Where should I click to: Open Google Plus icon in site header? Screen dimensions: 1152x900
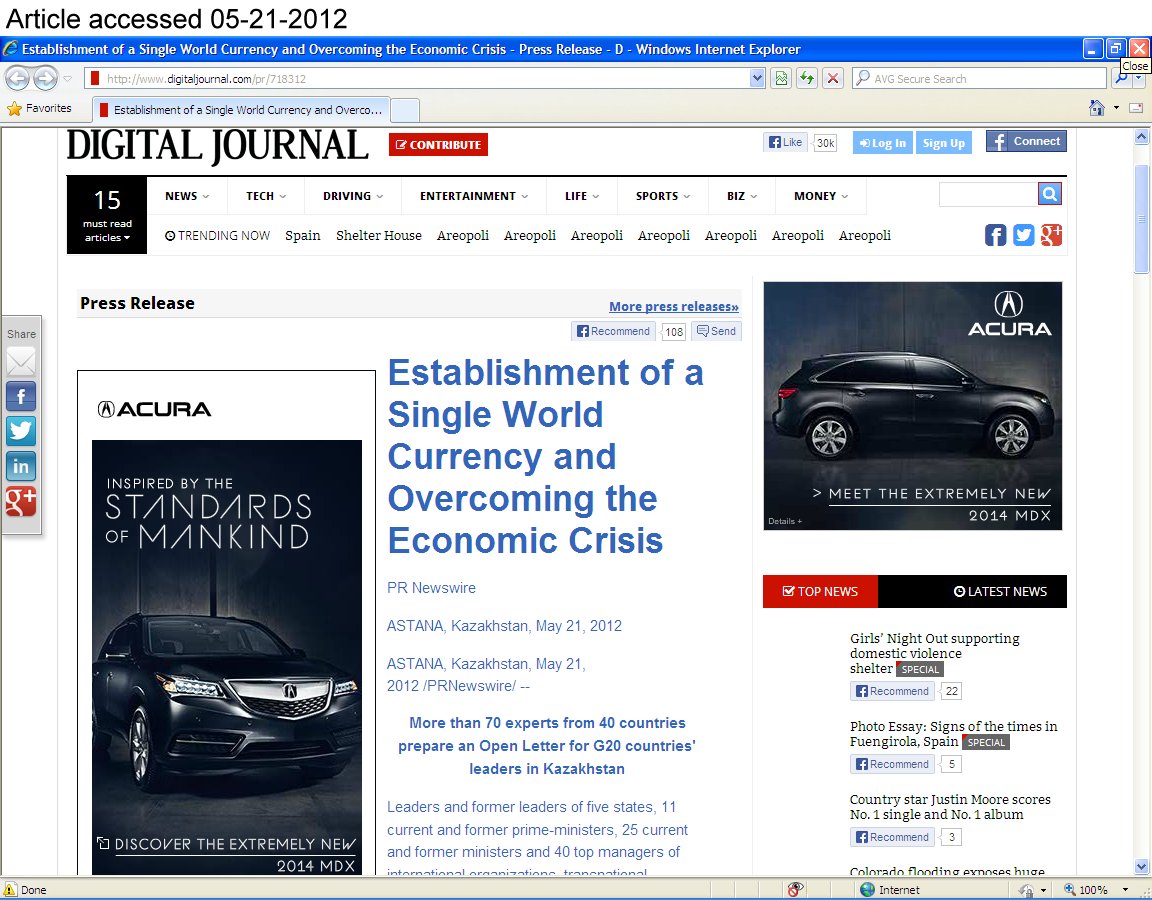coord(1050,235)
